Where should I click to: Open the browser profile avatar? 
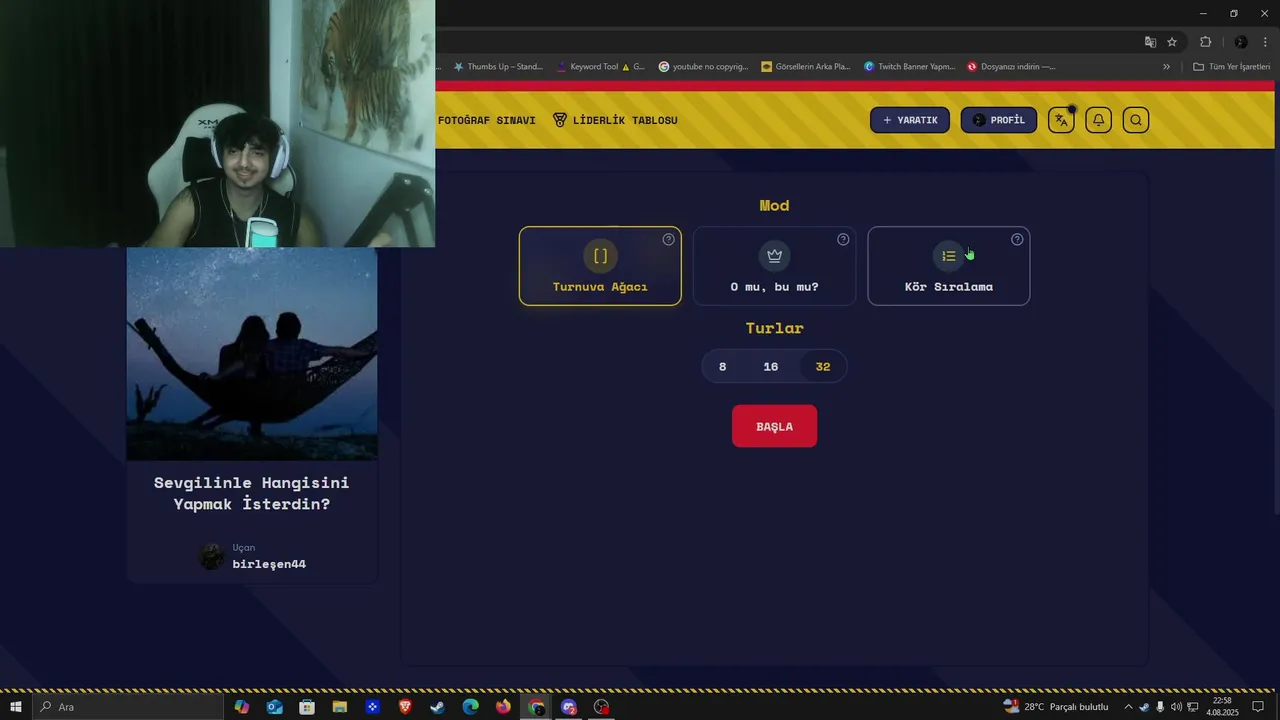point(1241,42)
